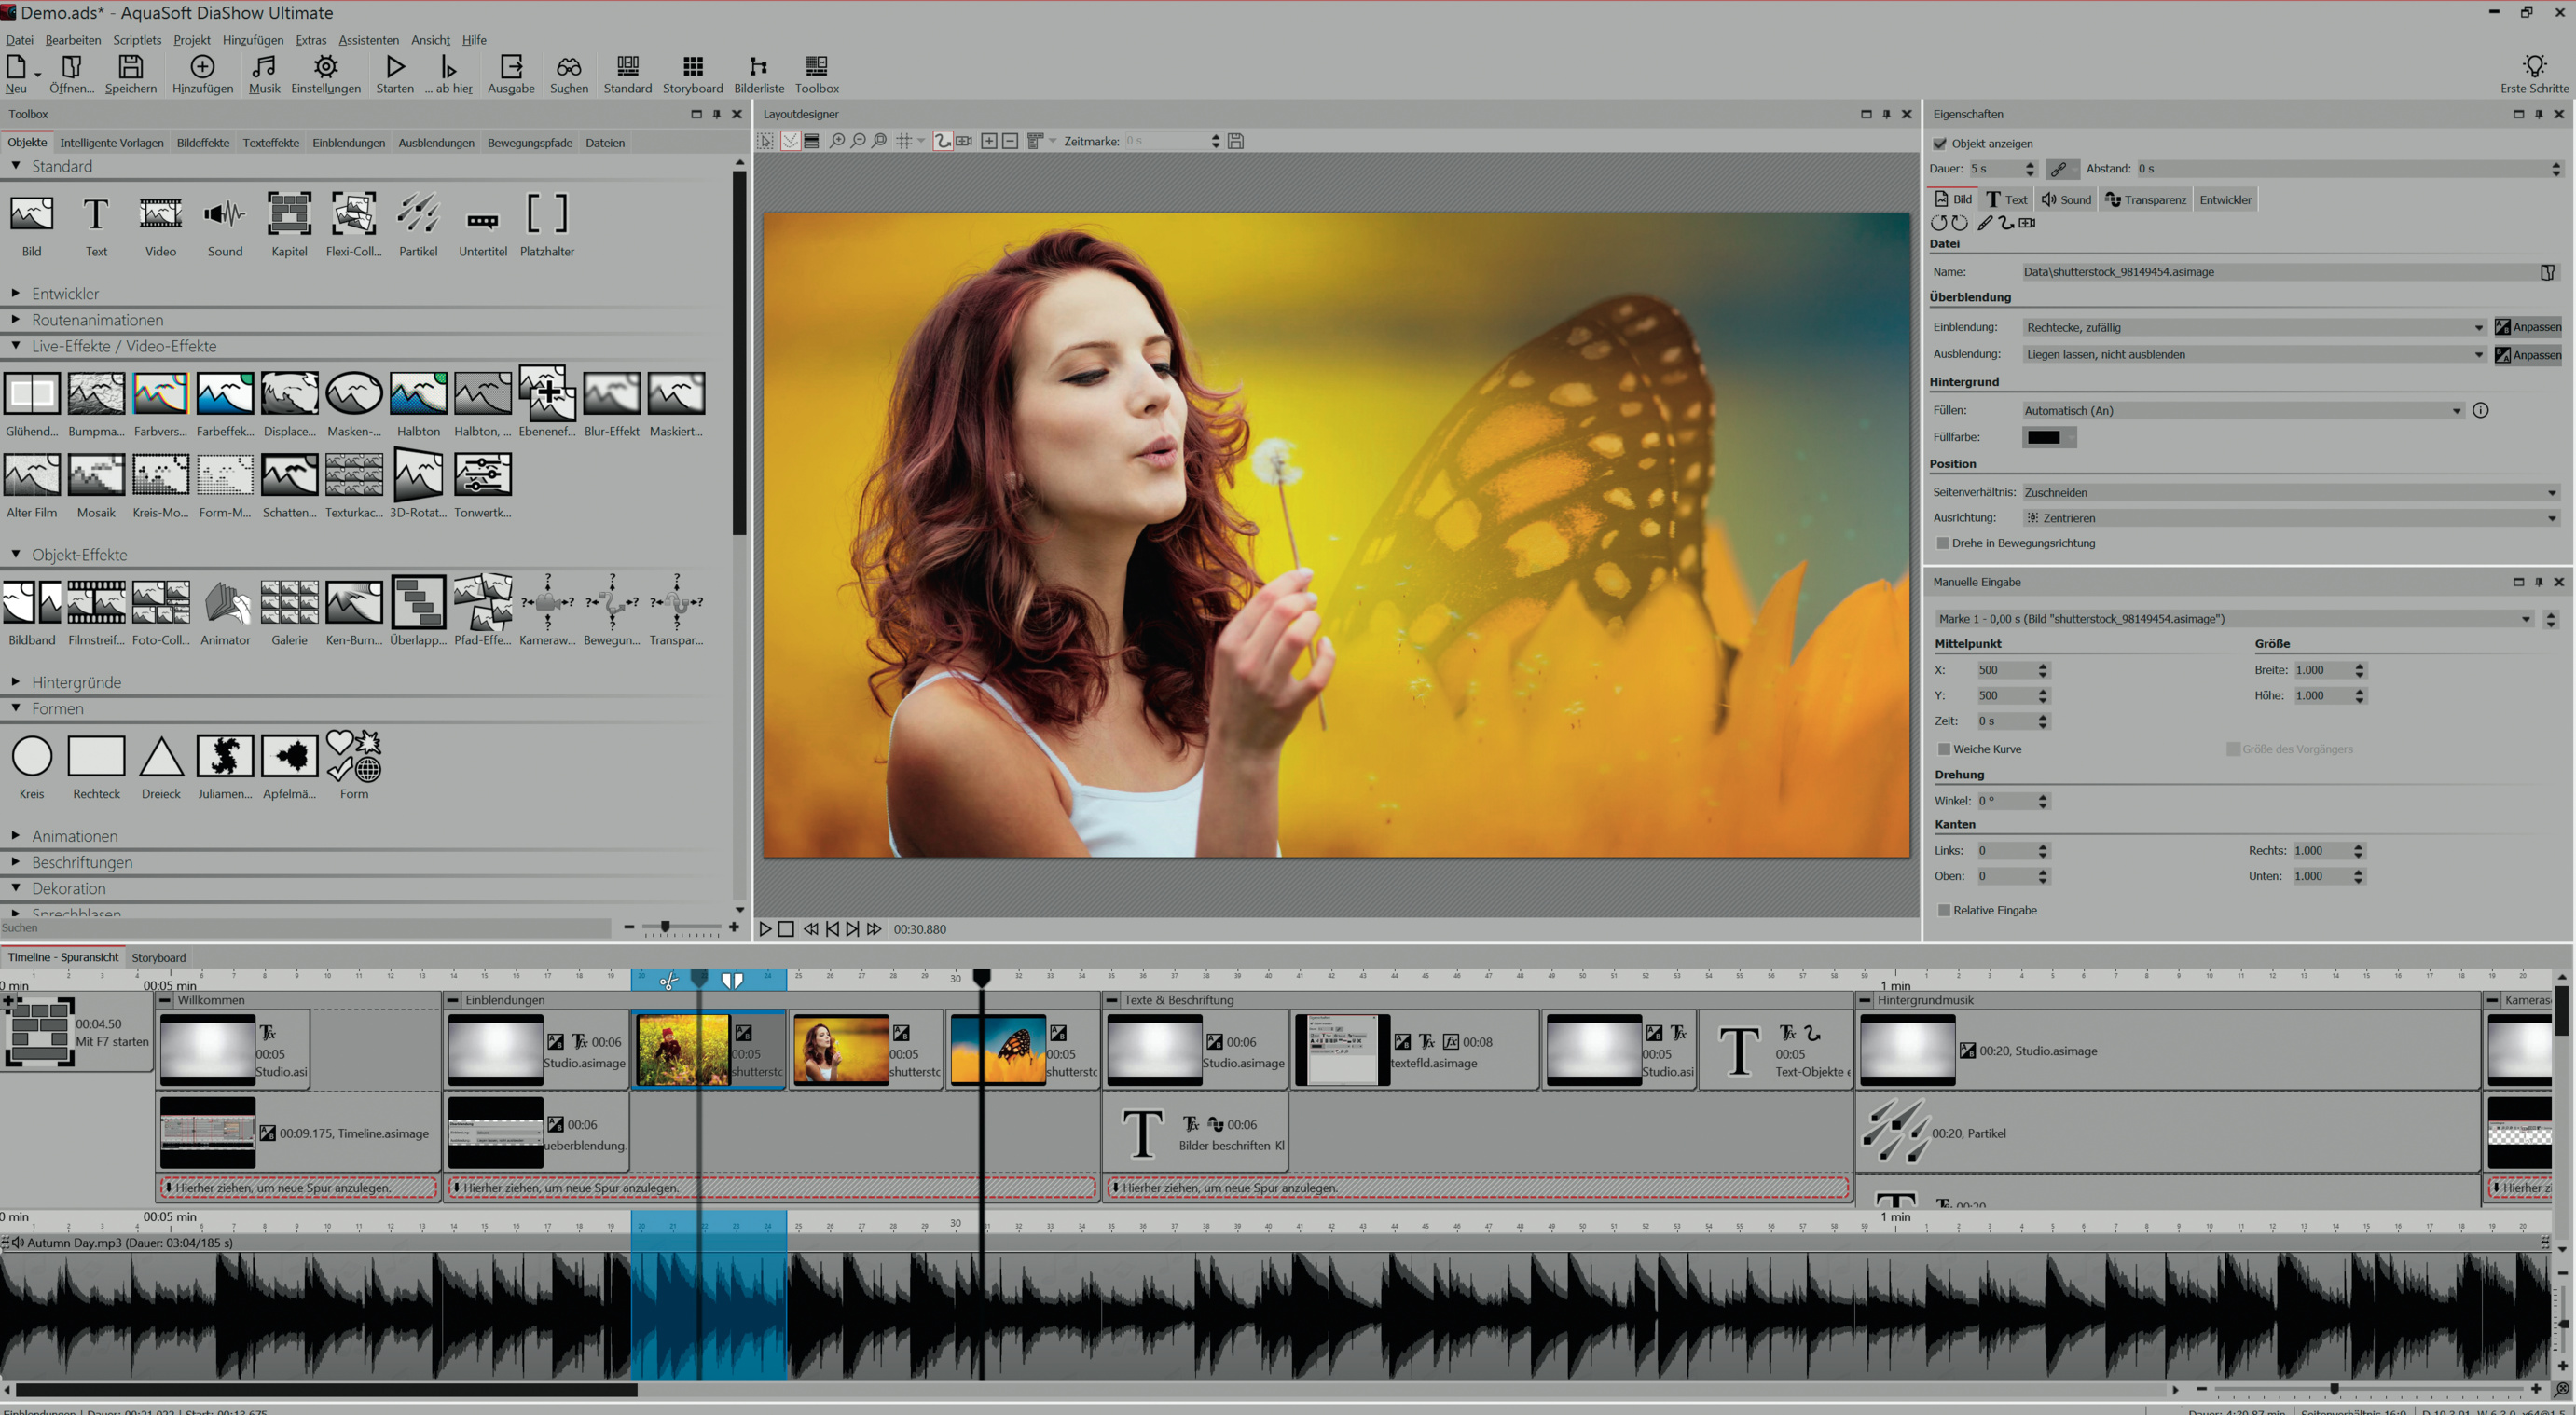The image size is (2576, 1415).
Task: Check the Weiche Kurve option
Action: point(1944,749)
